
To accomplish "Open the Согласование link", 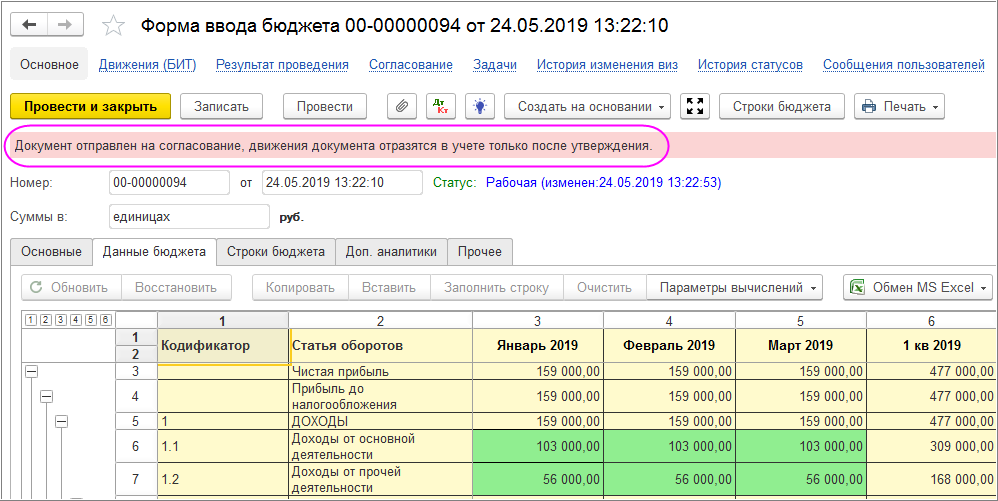I will coord(411,65).
